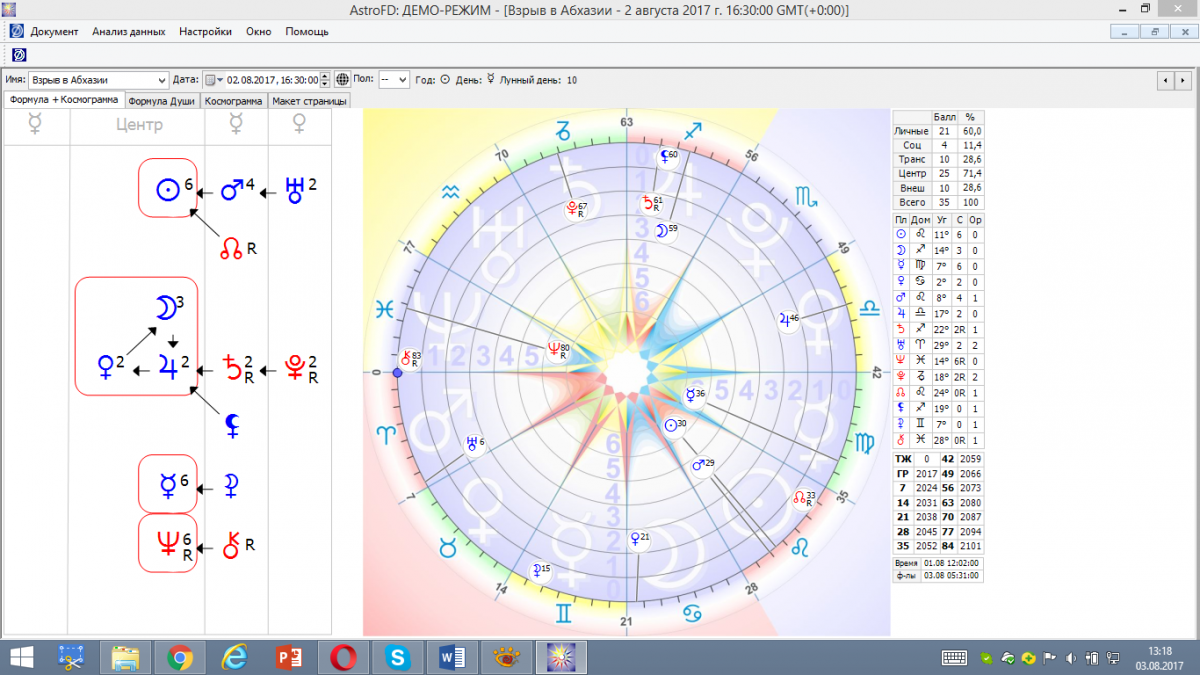Switch to Макет страницы tab

(x=309, y=101)
